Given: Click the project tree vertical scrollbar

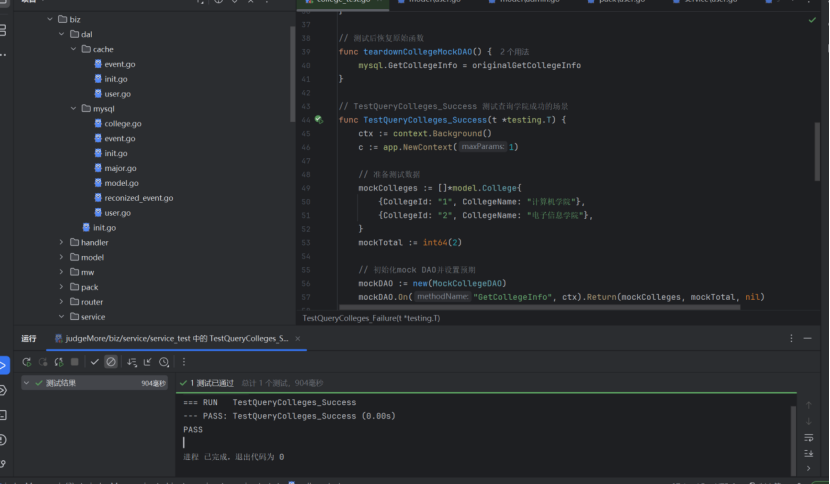Looking at the screenshot, I should pos(292,74).
